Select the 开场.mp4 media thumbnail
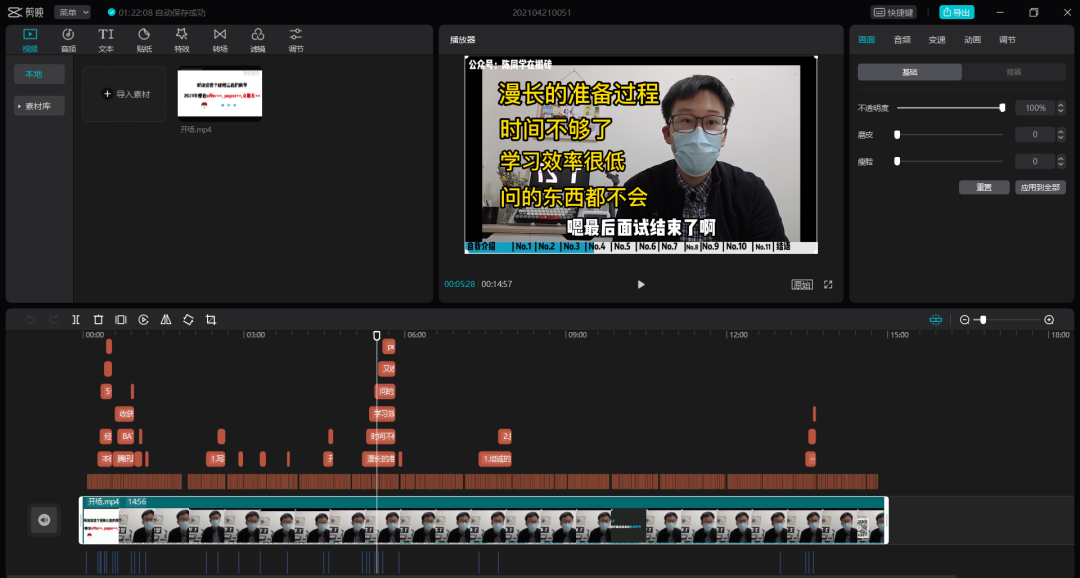This screenshot has height=578, width=1080. 220,94
